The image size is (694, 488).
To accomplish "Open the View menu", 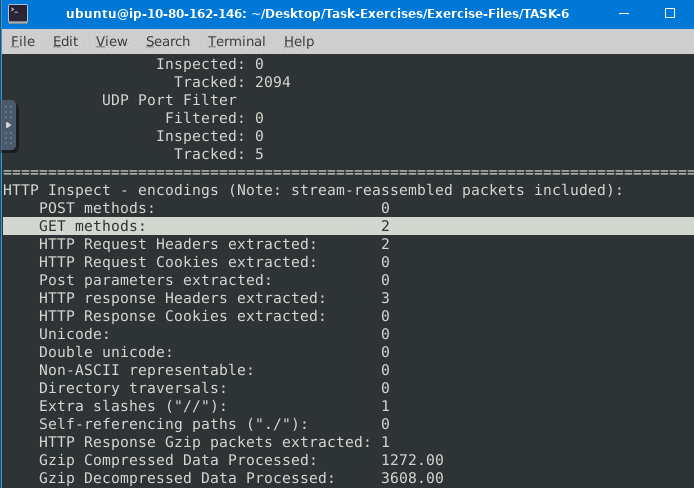I will point(111,41).
